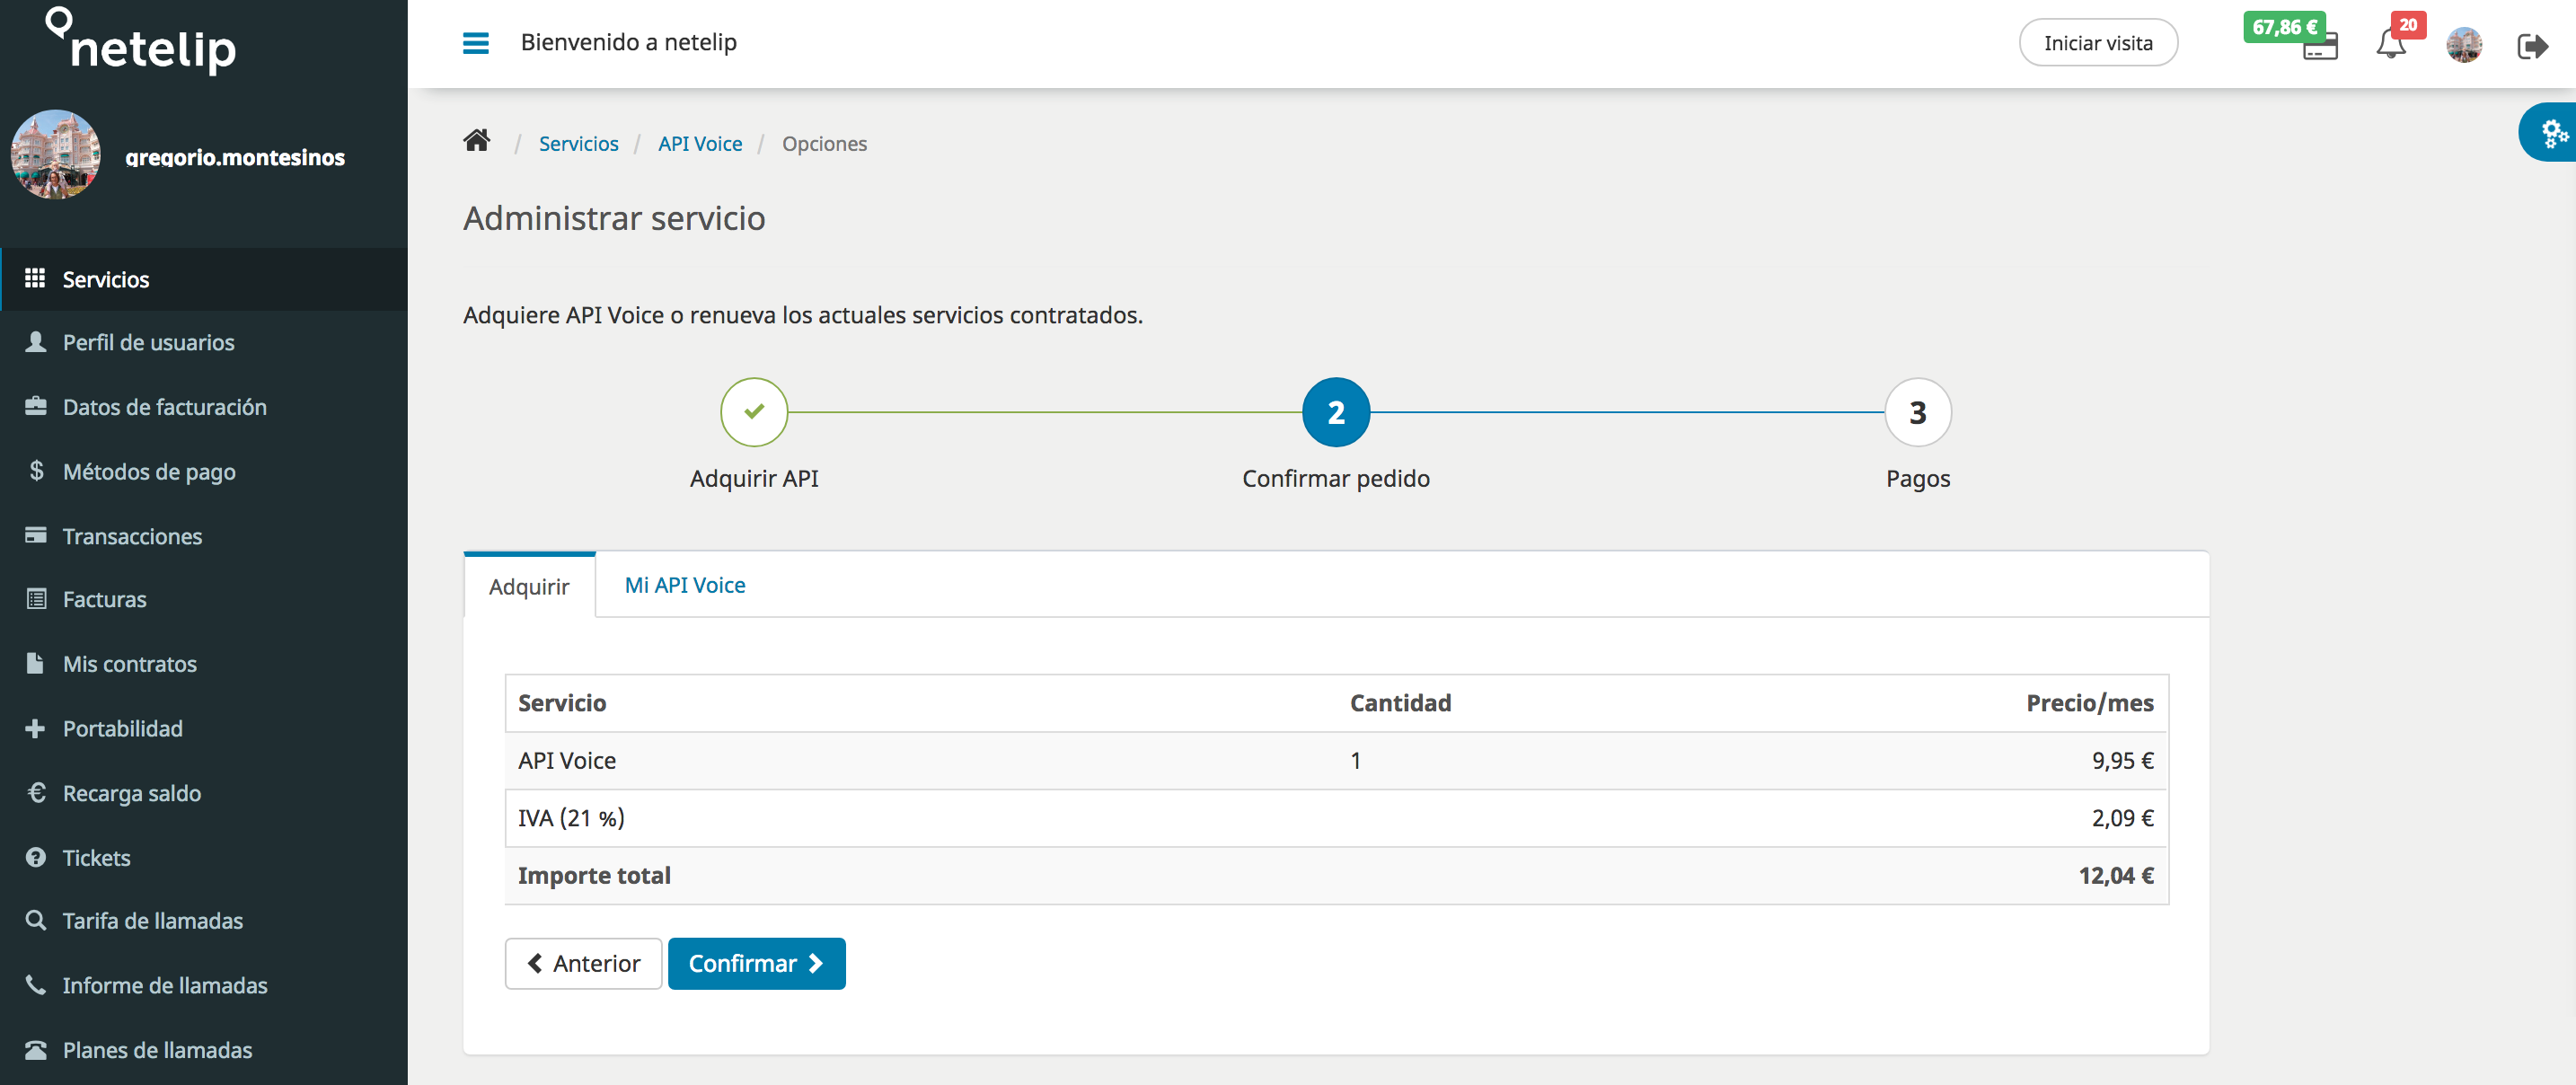Click the Servicios grid icon in the sidebar

point(35,278)
